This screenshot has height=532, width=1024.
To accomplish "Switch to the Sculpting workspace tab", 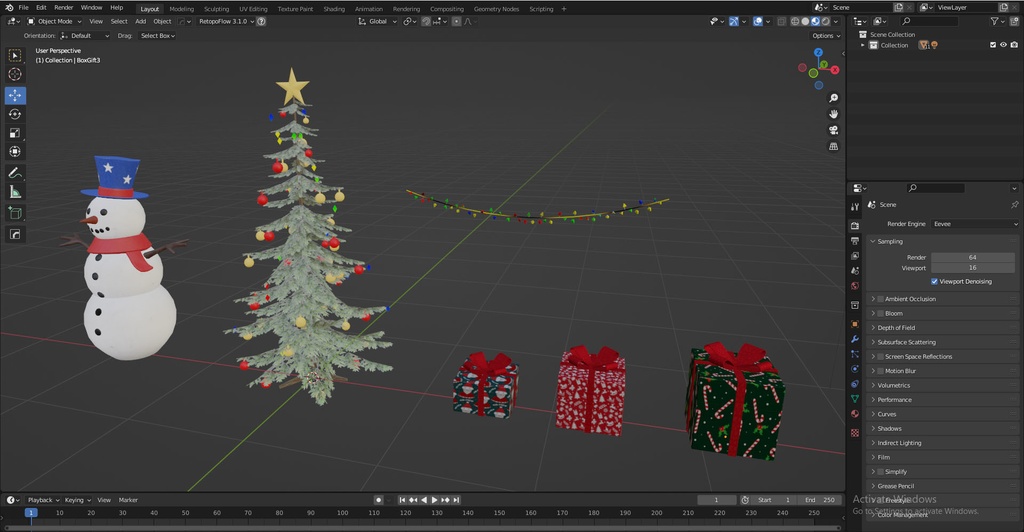I will (216, 9).
